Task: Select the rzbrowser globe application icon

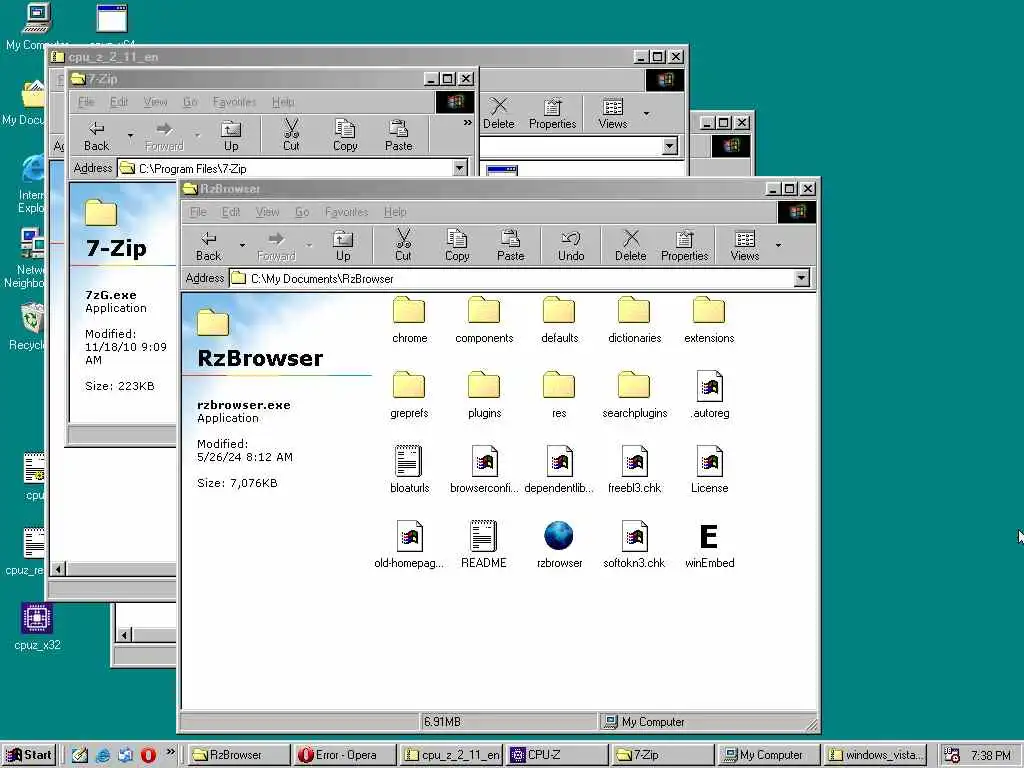Action: click(559, 545)
